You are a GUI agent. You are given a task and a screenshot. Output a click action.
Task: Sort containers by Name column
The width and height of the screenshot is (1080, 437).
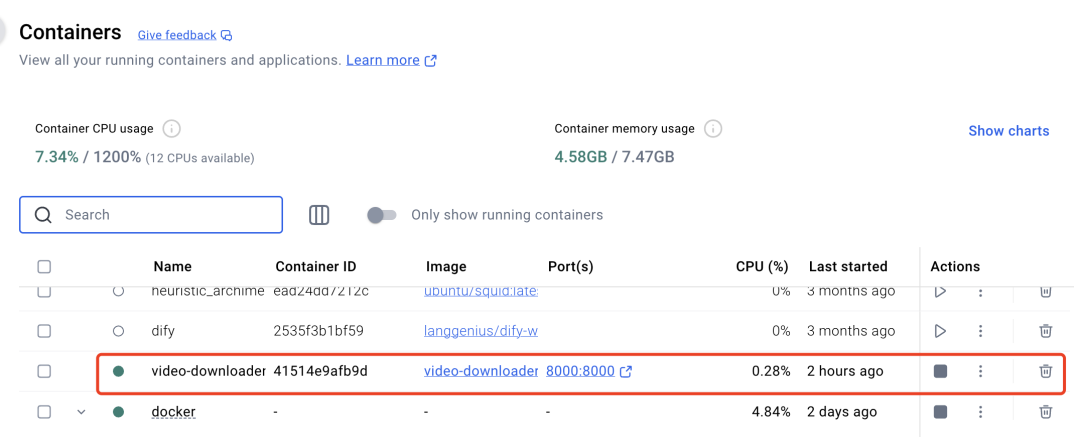point(172,267)
